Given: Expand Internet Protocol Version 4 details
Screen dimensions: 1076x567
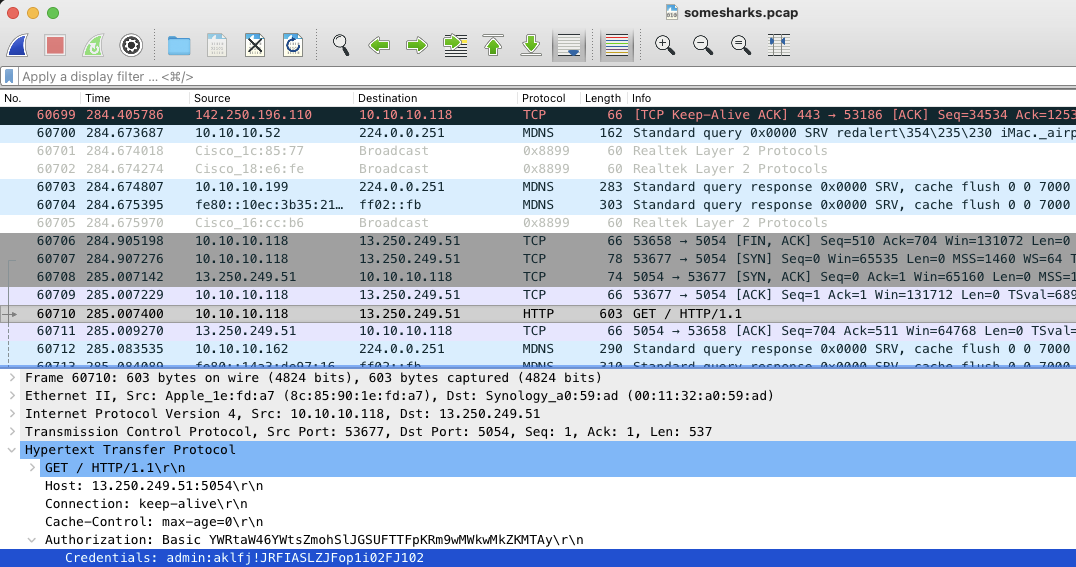Looking at the screenshot, I should coord(12,413).
